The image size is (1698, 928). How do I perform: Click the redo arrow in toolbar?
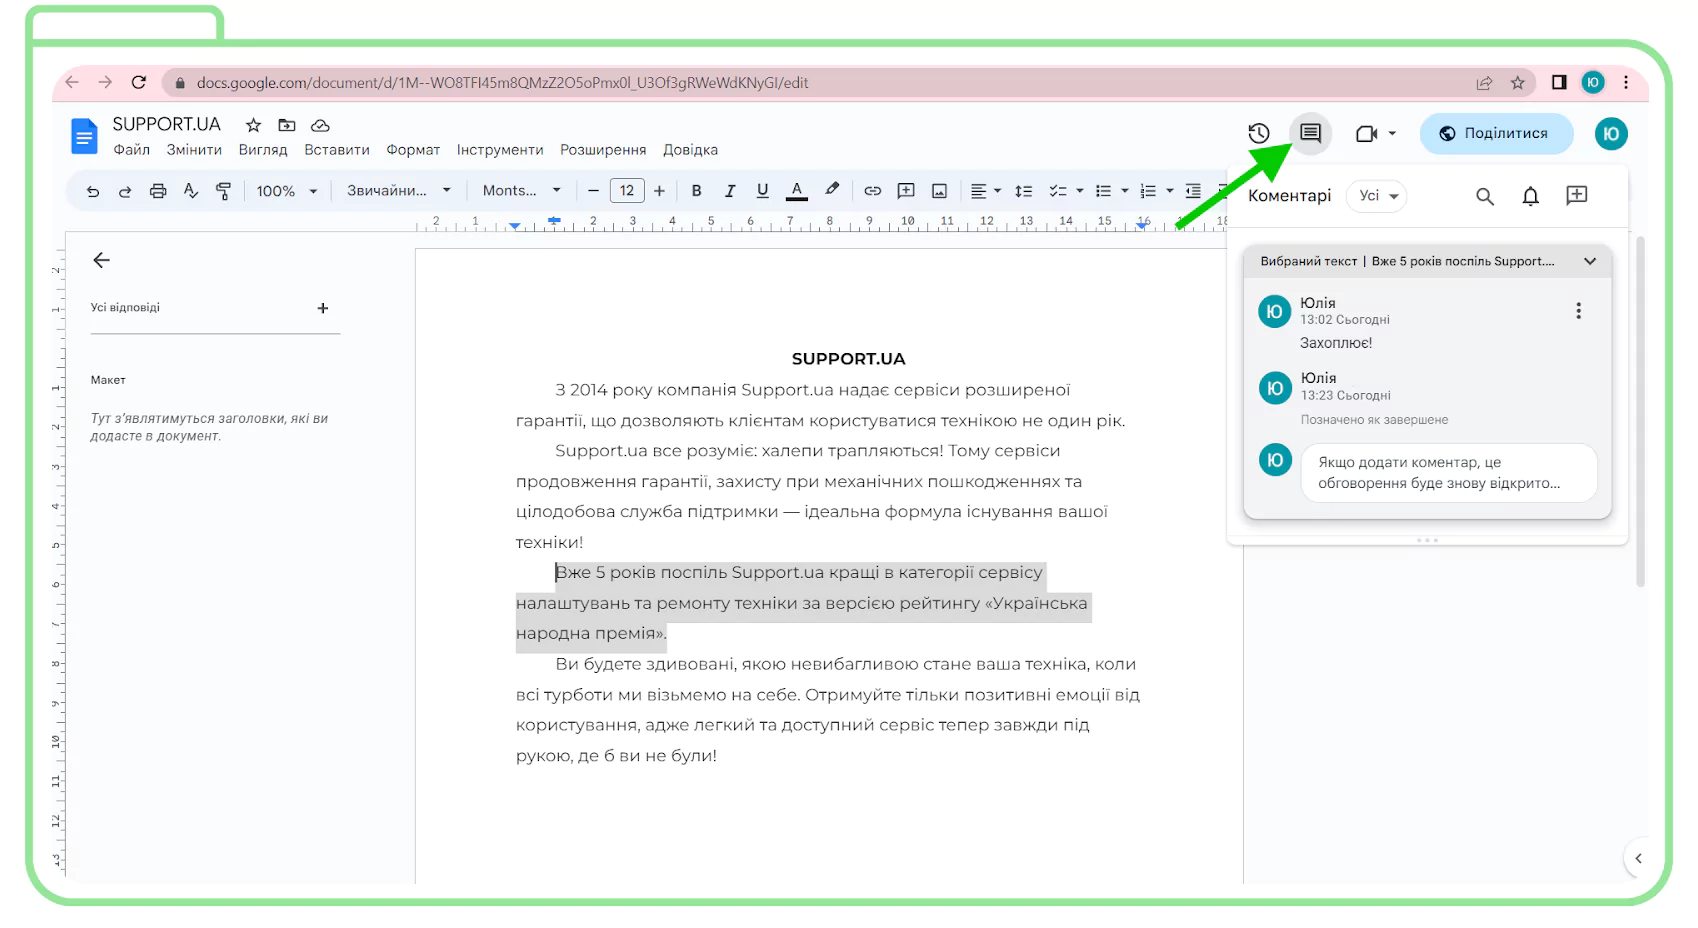(x=125, y=191)
